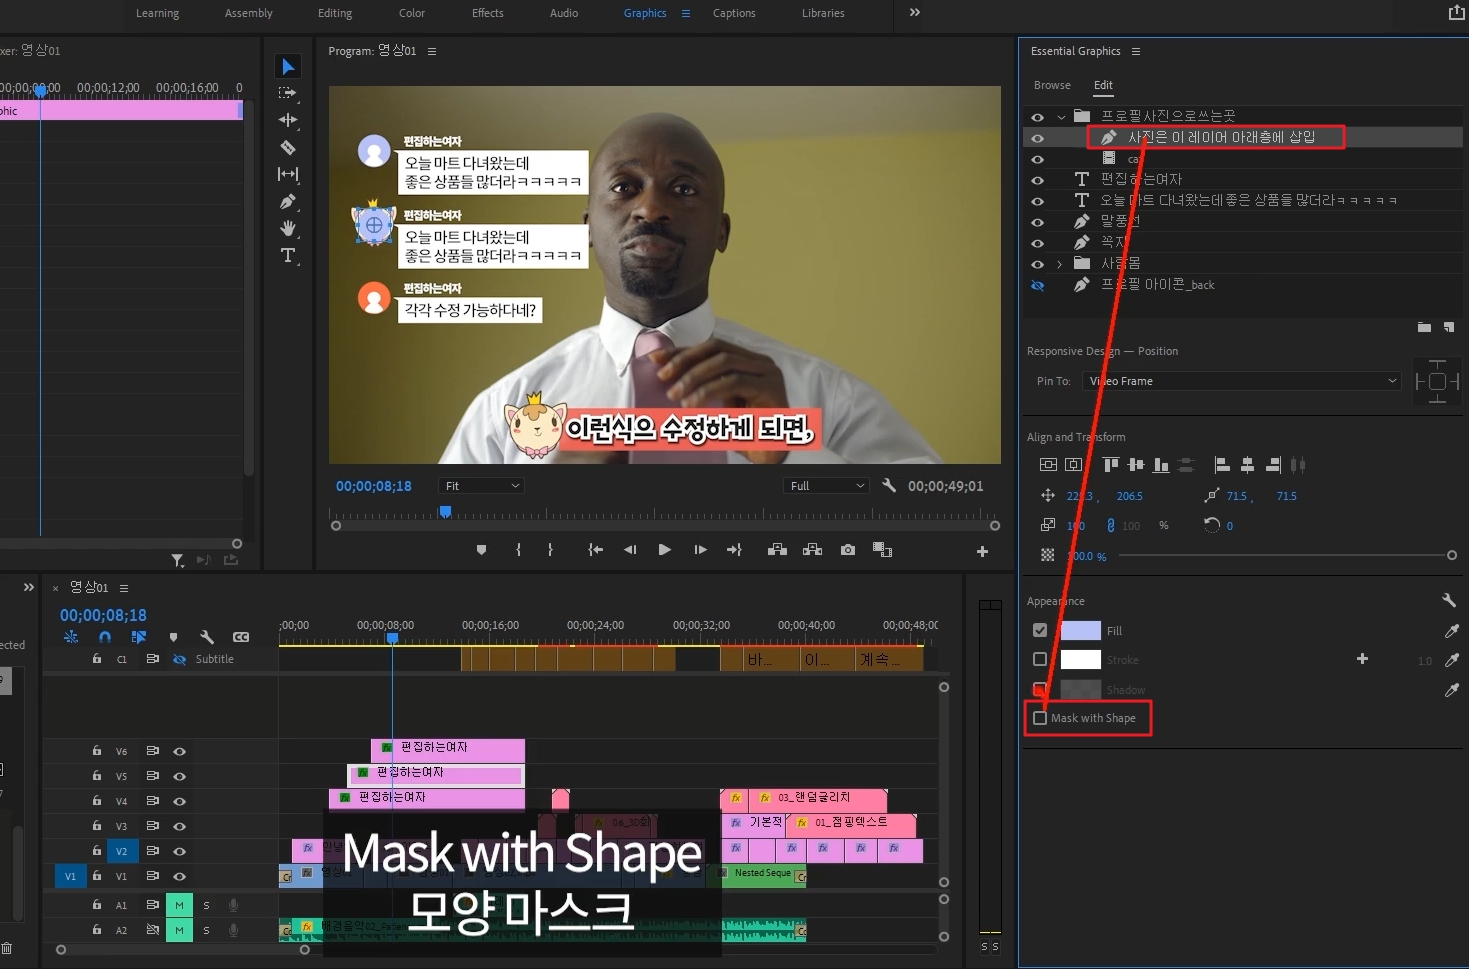Screen dimensions: 1469x969
Task: Switch to Editing workspace
Action: [x=335, y=13]
